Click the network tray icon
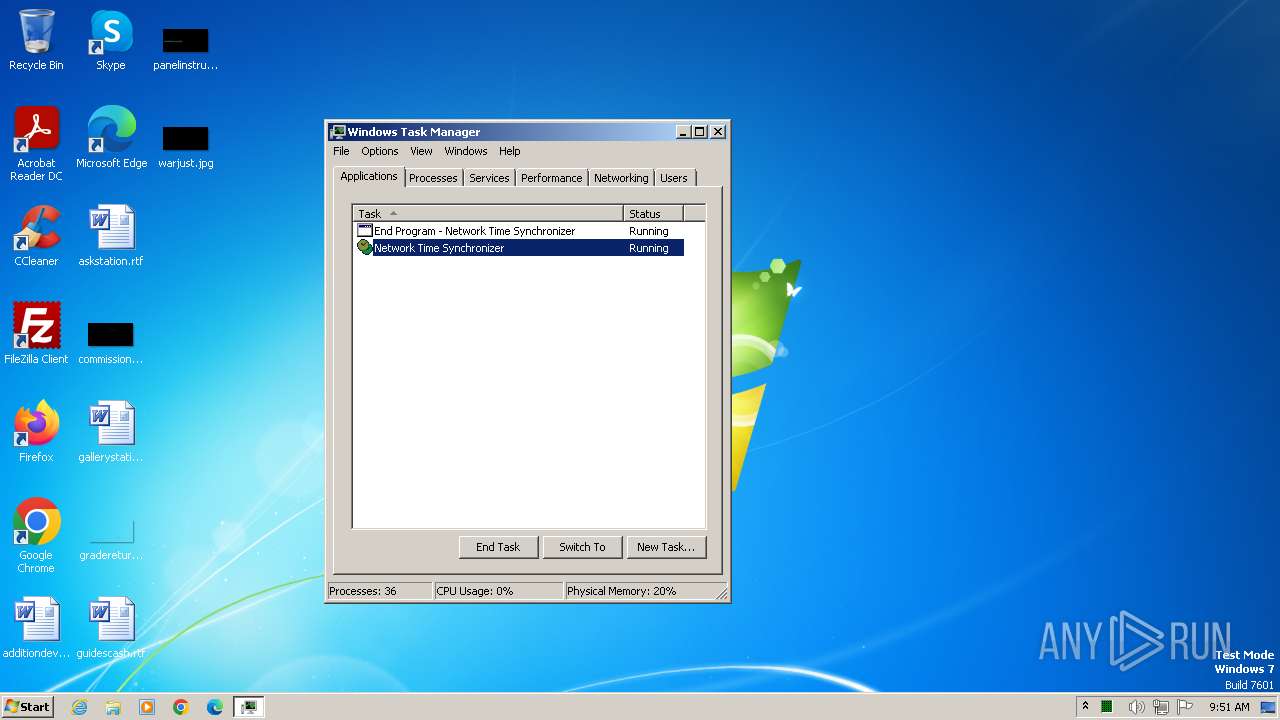 click(1161, 707)
